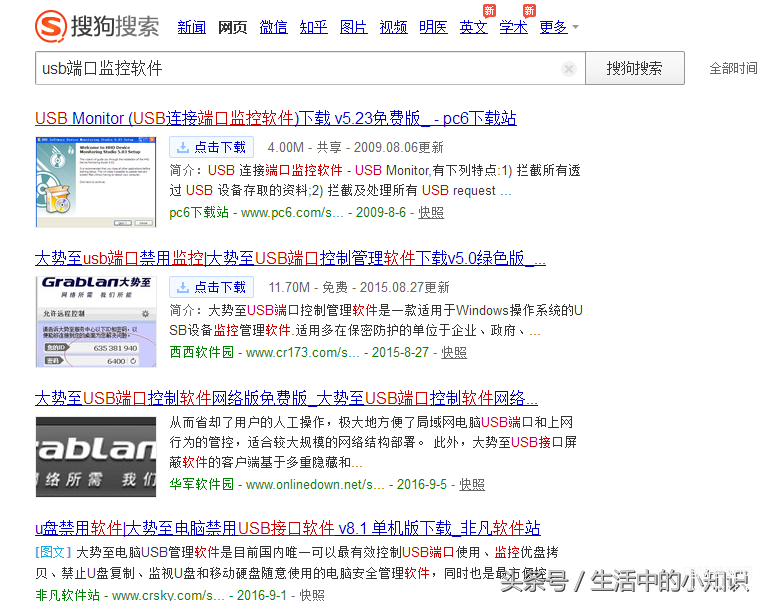The height and width of the screenshot is (601, 763).
Task: Open the 学术 tab
Action: 514,27
